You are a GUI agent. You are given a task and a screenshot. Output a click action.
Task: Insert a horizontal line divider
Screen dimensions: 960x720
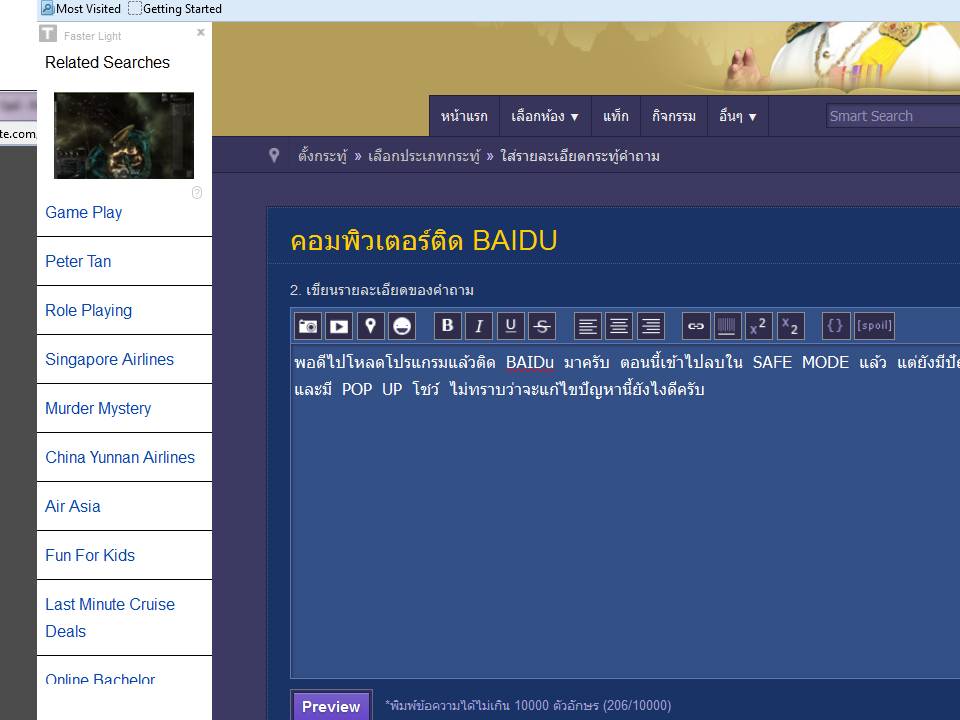pos(727,326)
